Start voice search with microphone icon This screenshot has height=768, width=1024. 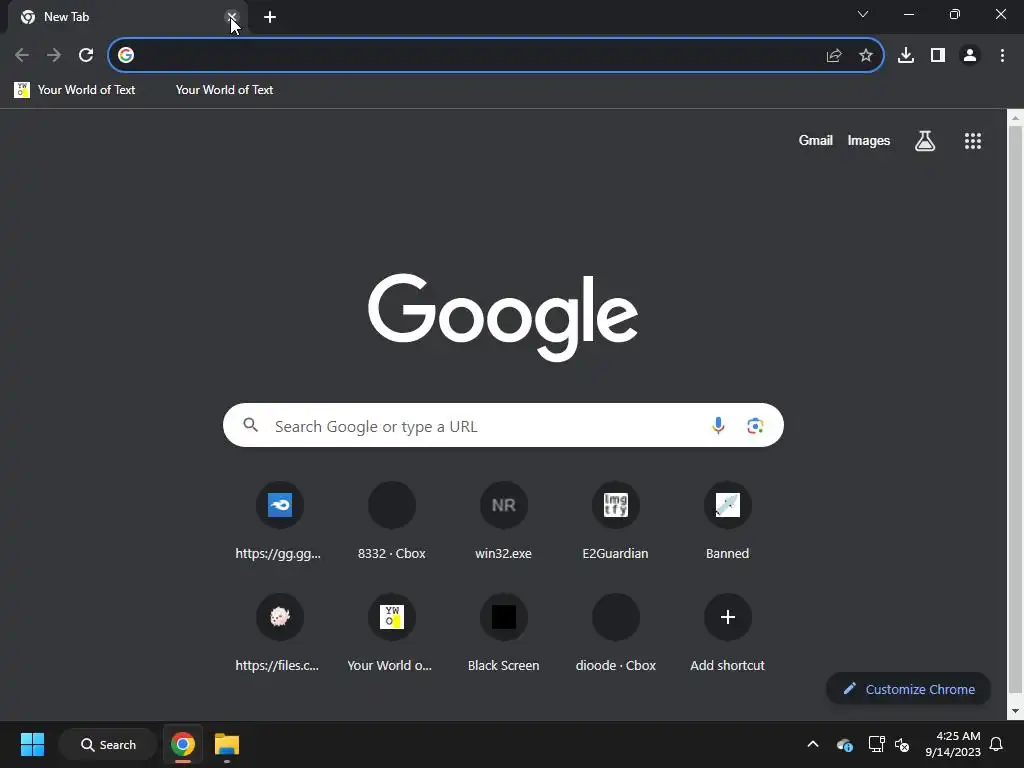pyautogui.click(x=718, y=426)
